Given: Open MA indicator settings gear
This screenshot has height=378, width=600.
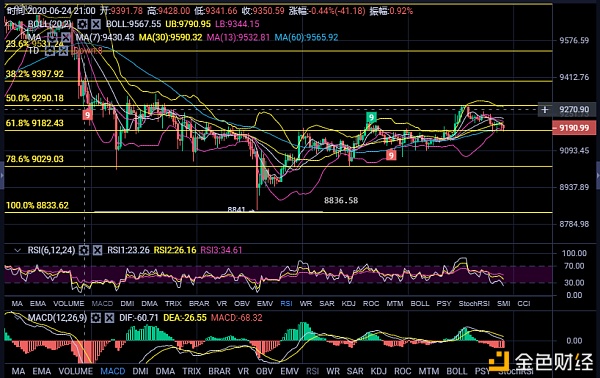Looking at the screenshot, I should tap(52, 37).
